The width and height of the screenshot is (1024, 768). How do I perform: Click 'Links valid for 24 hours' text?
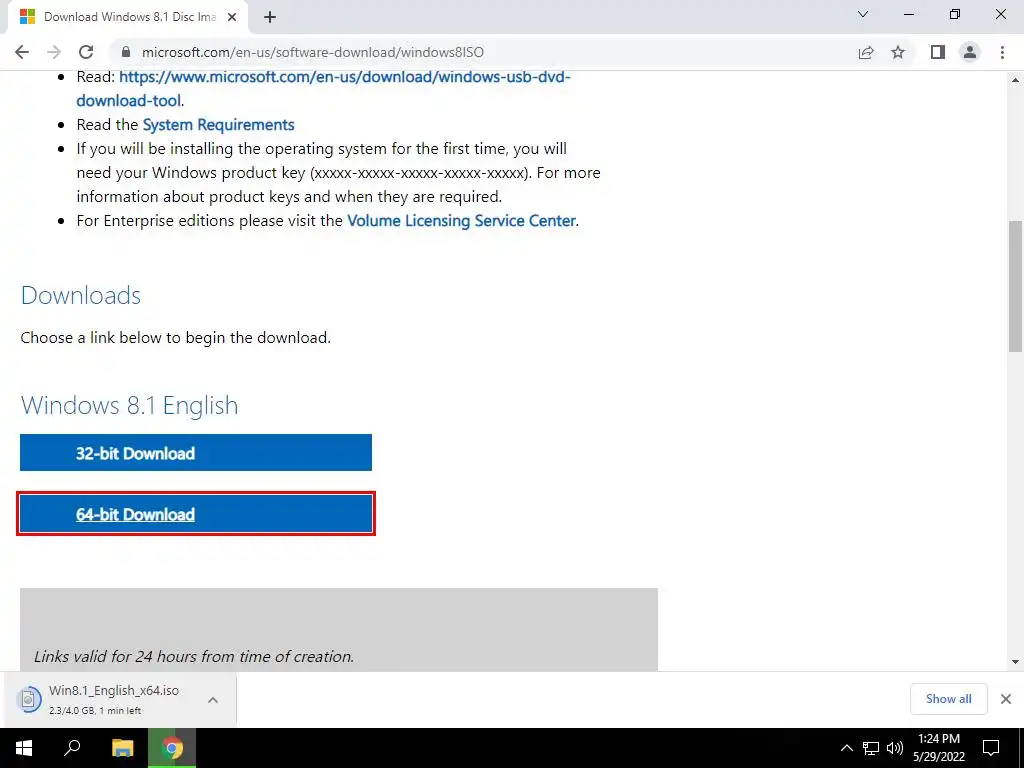(x=194, y=656)
